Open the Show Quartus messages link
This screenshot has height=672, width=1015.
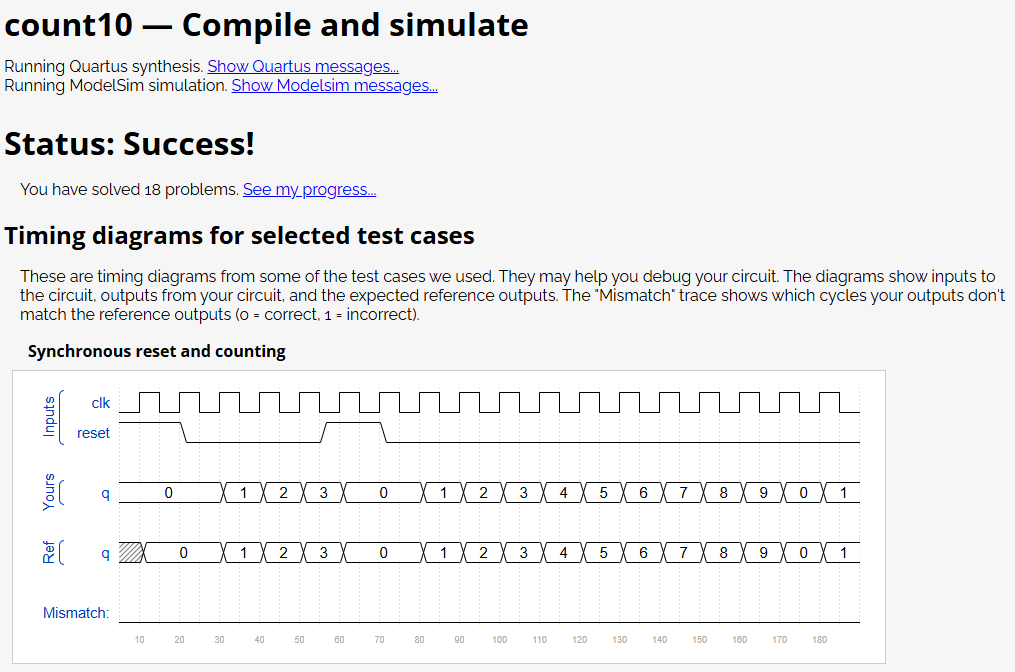(303, 67)
